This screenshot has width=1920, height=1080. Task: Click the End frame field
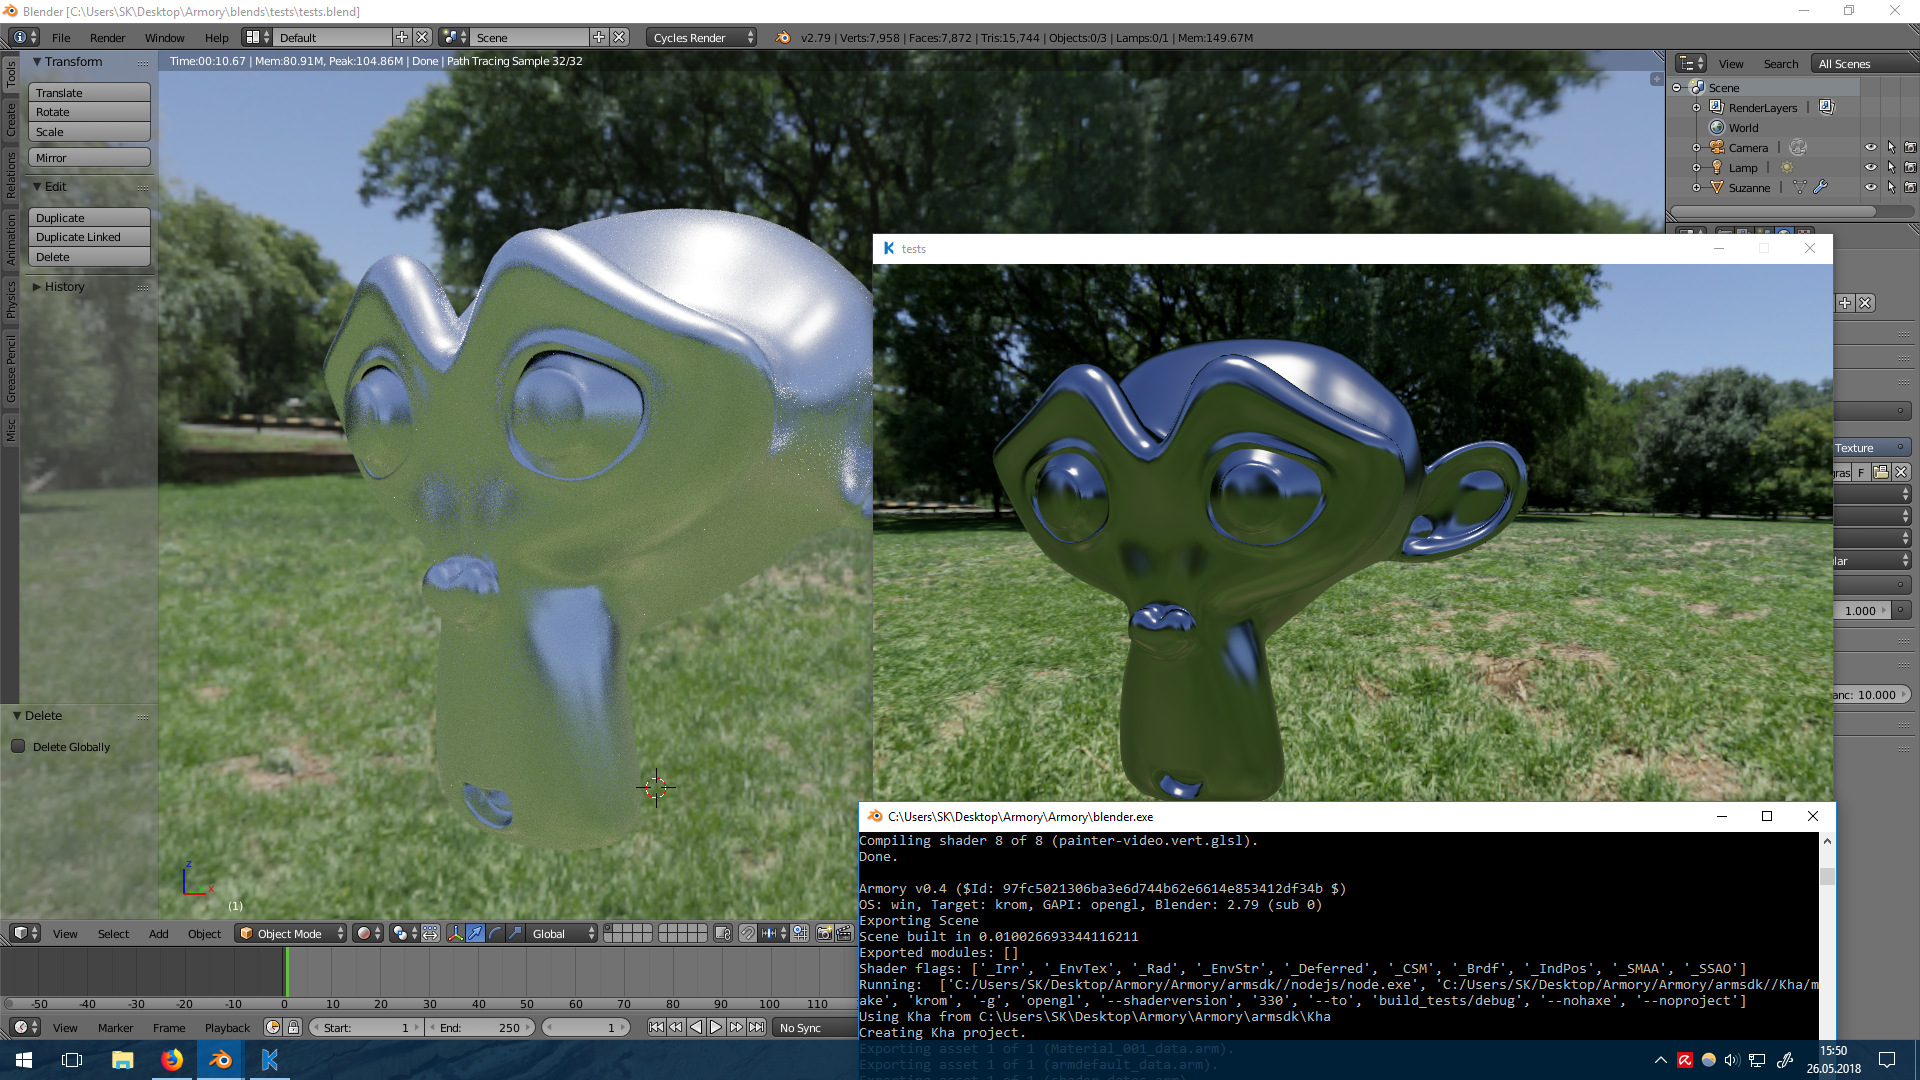click(x=481, y=1027)
